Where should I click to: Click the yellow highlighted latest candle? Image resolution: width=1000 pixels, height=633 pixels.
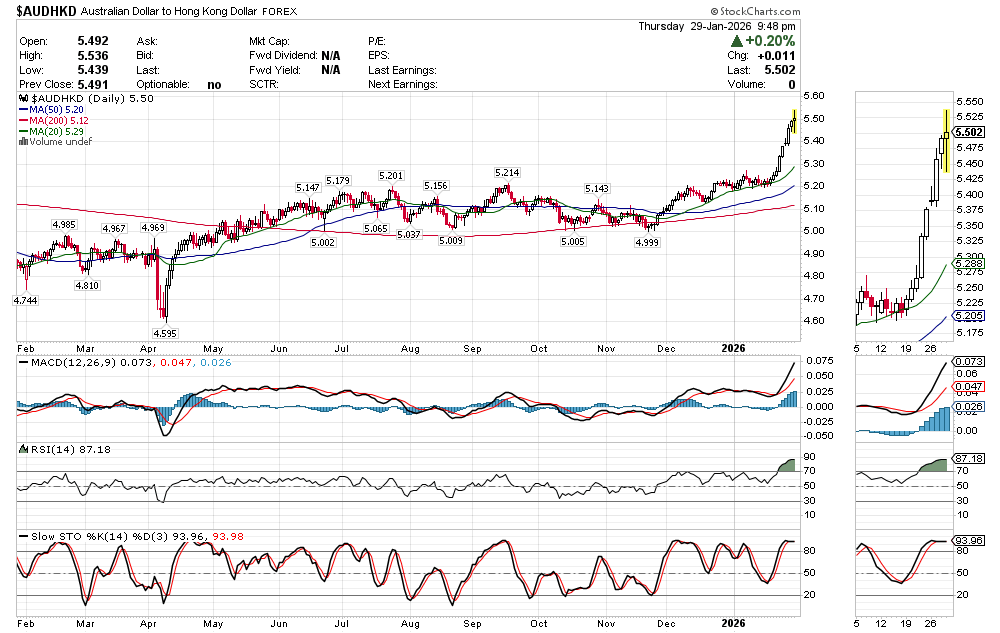click(x=946, y=140)
